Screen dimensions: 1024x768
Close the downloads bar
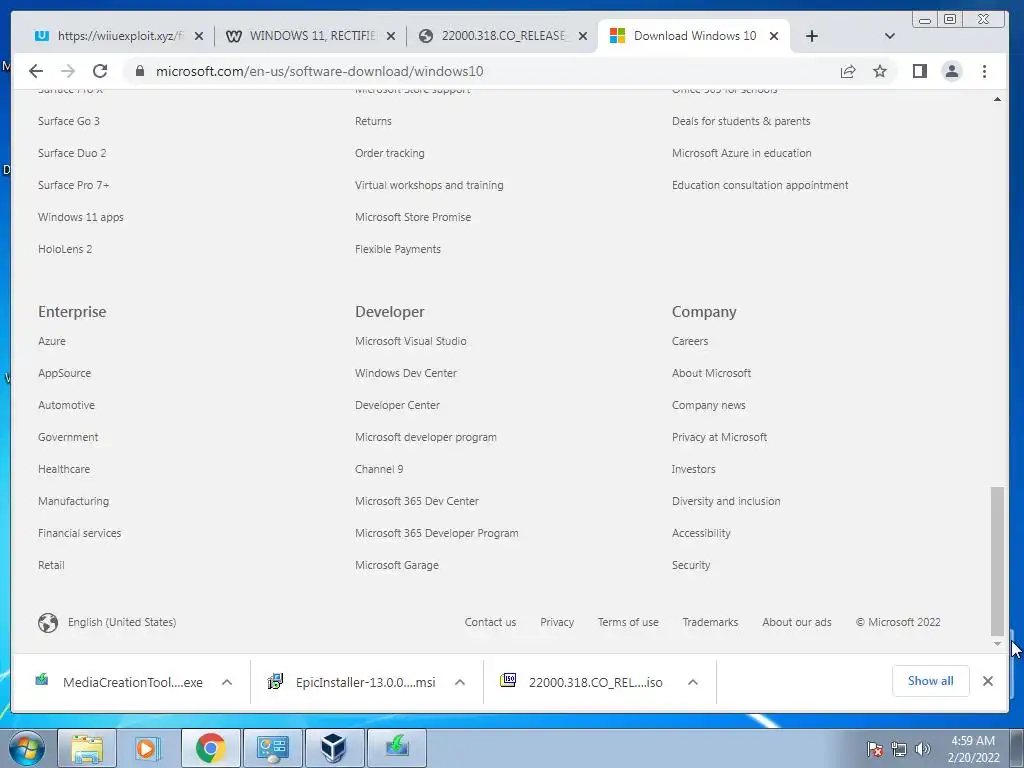988,681
